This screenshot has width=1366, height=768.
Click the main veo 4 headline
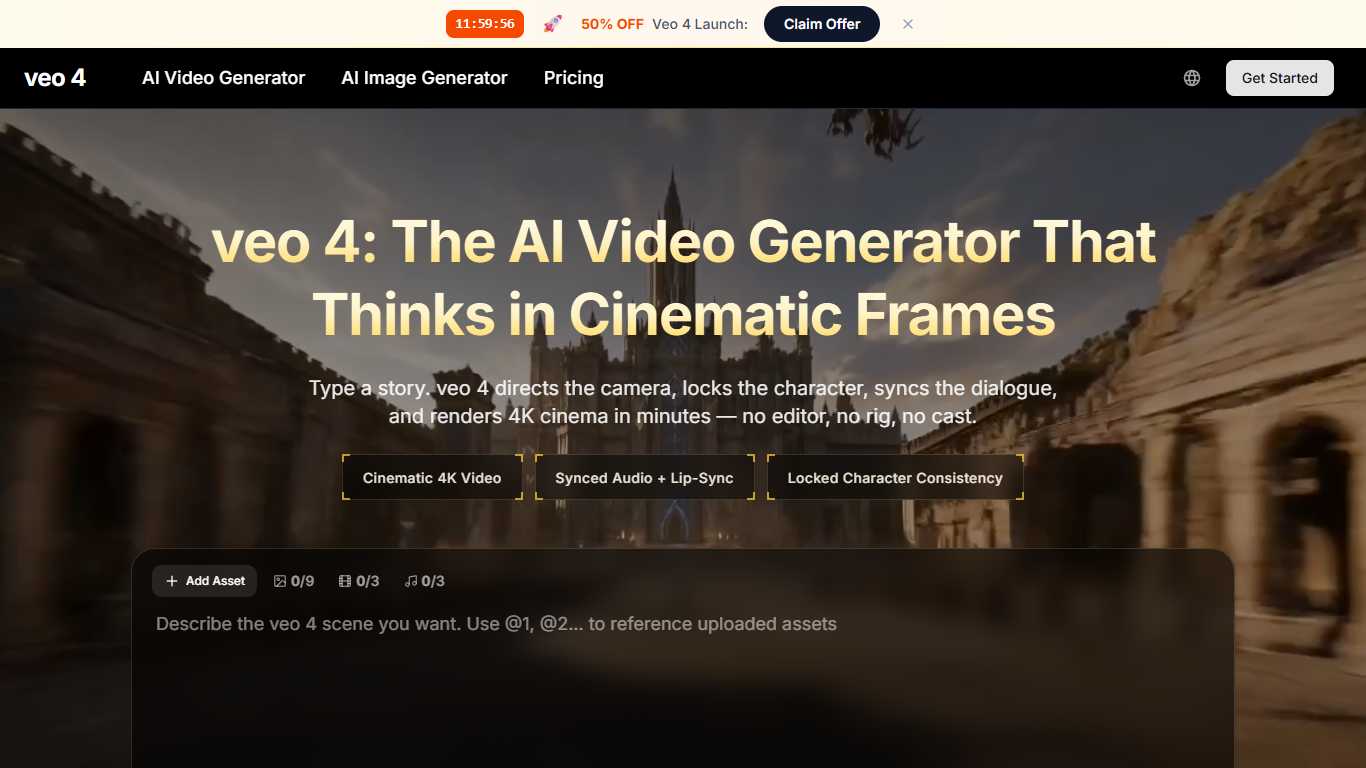point(683,277)
